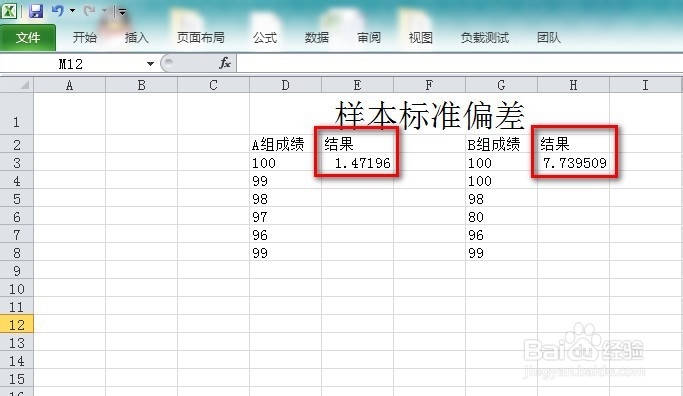The image size is (683, 396).
Task: Click cell D5 containing 98
Action: tap(285, 199)
